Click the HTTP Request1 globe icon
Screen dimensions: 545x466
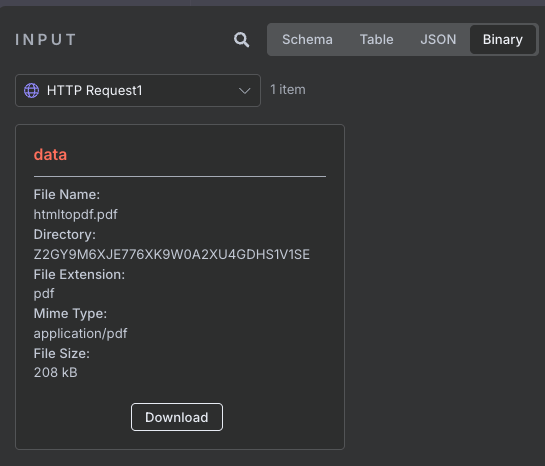[31, 90]
